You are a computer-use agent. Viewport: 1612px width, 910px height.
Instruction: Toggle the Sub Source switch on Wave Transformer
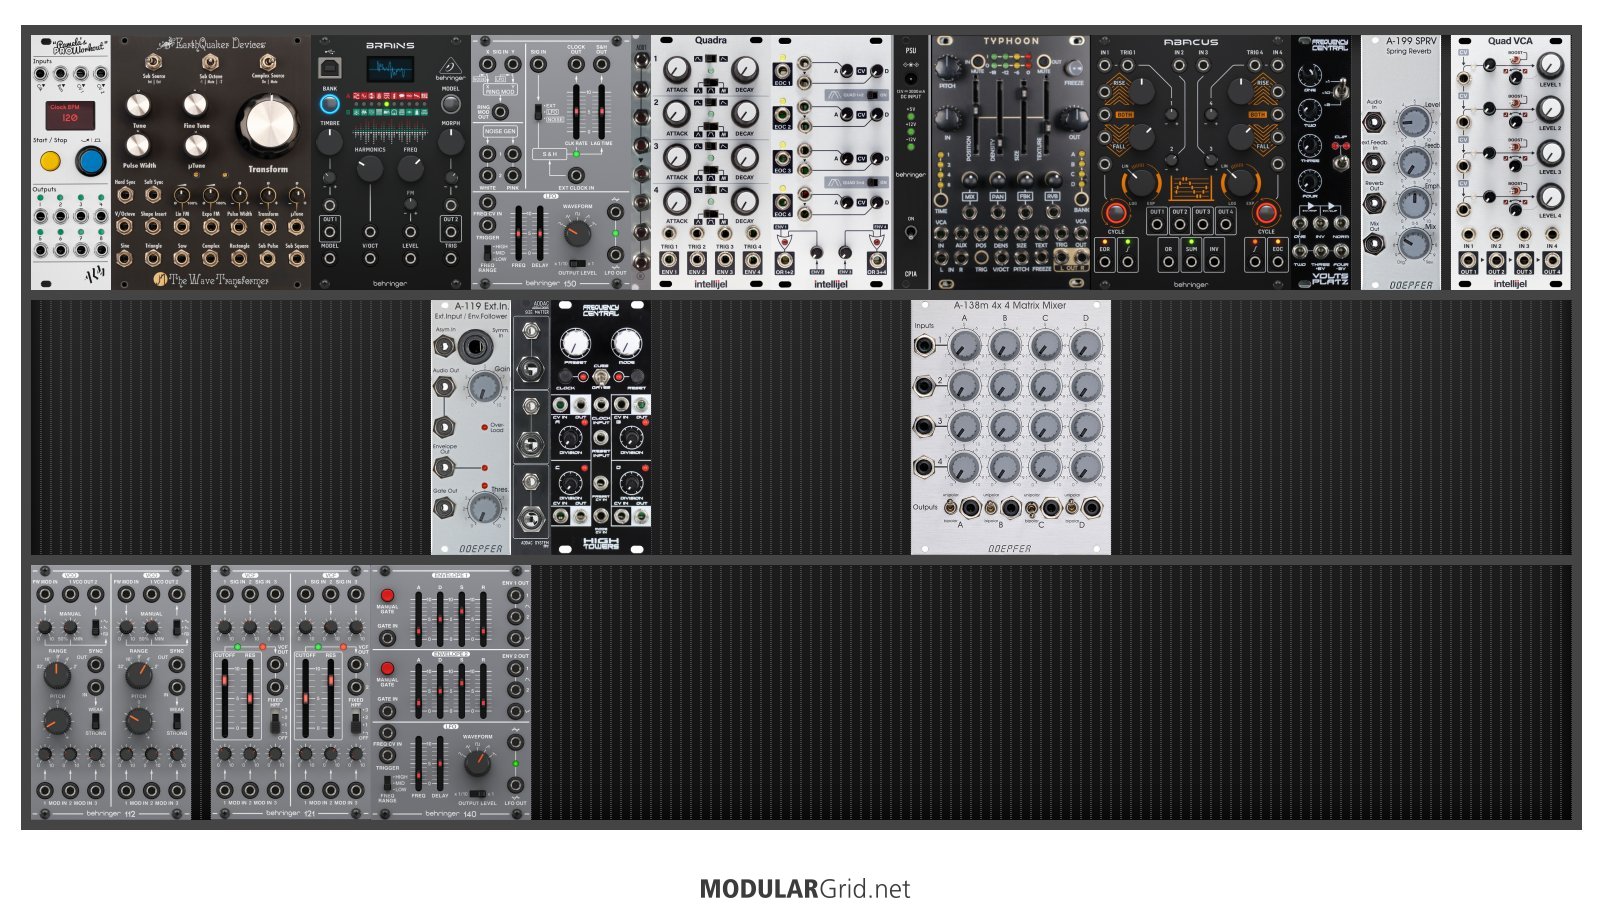[154, 62]
